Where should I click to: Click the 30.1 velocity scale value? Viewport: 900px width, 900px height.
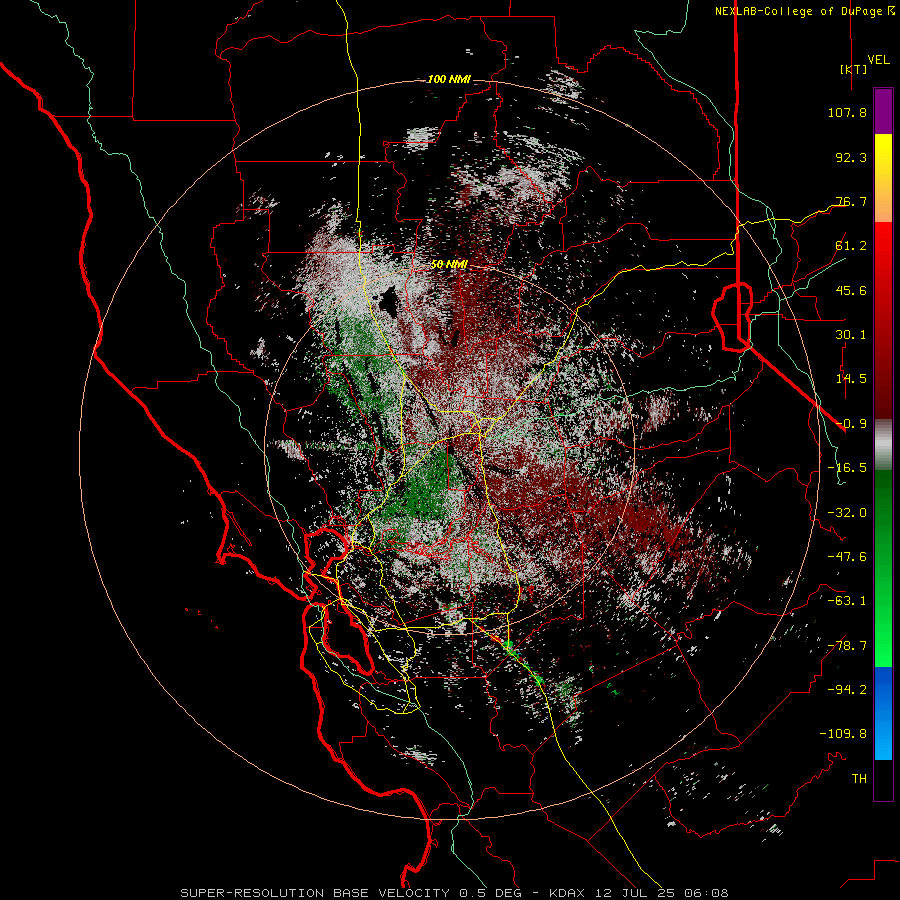851,335
